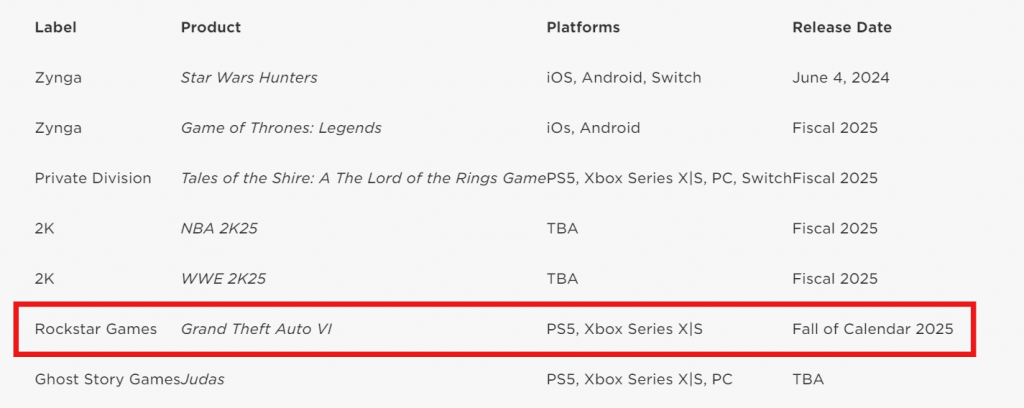Select the WWE 2K25 product
The height and width of the screenshot is (408, 1024).
(223, 279)
